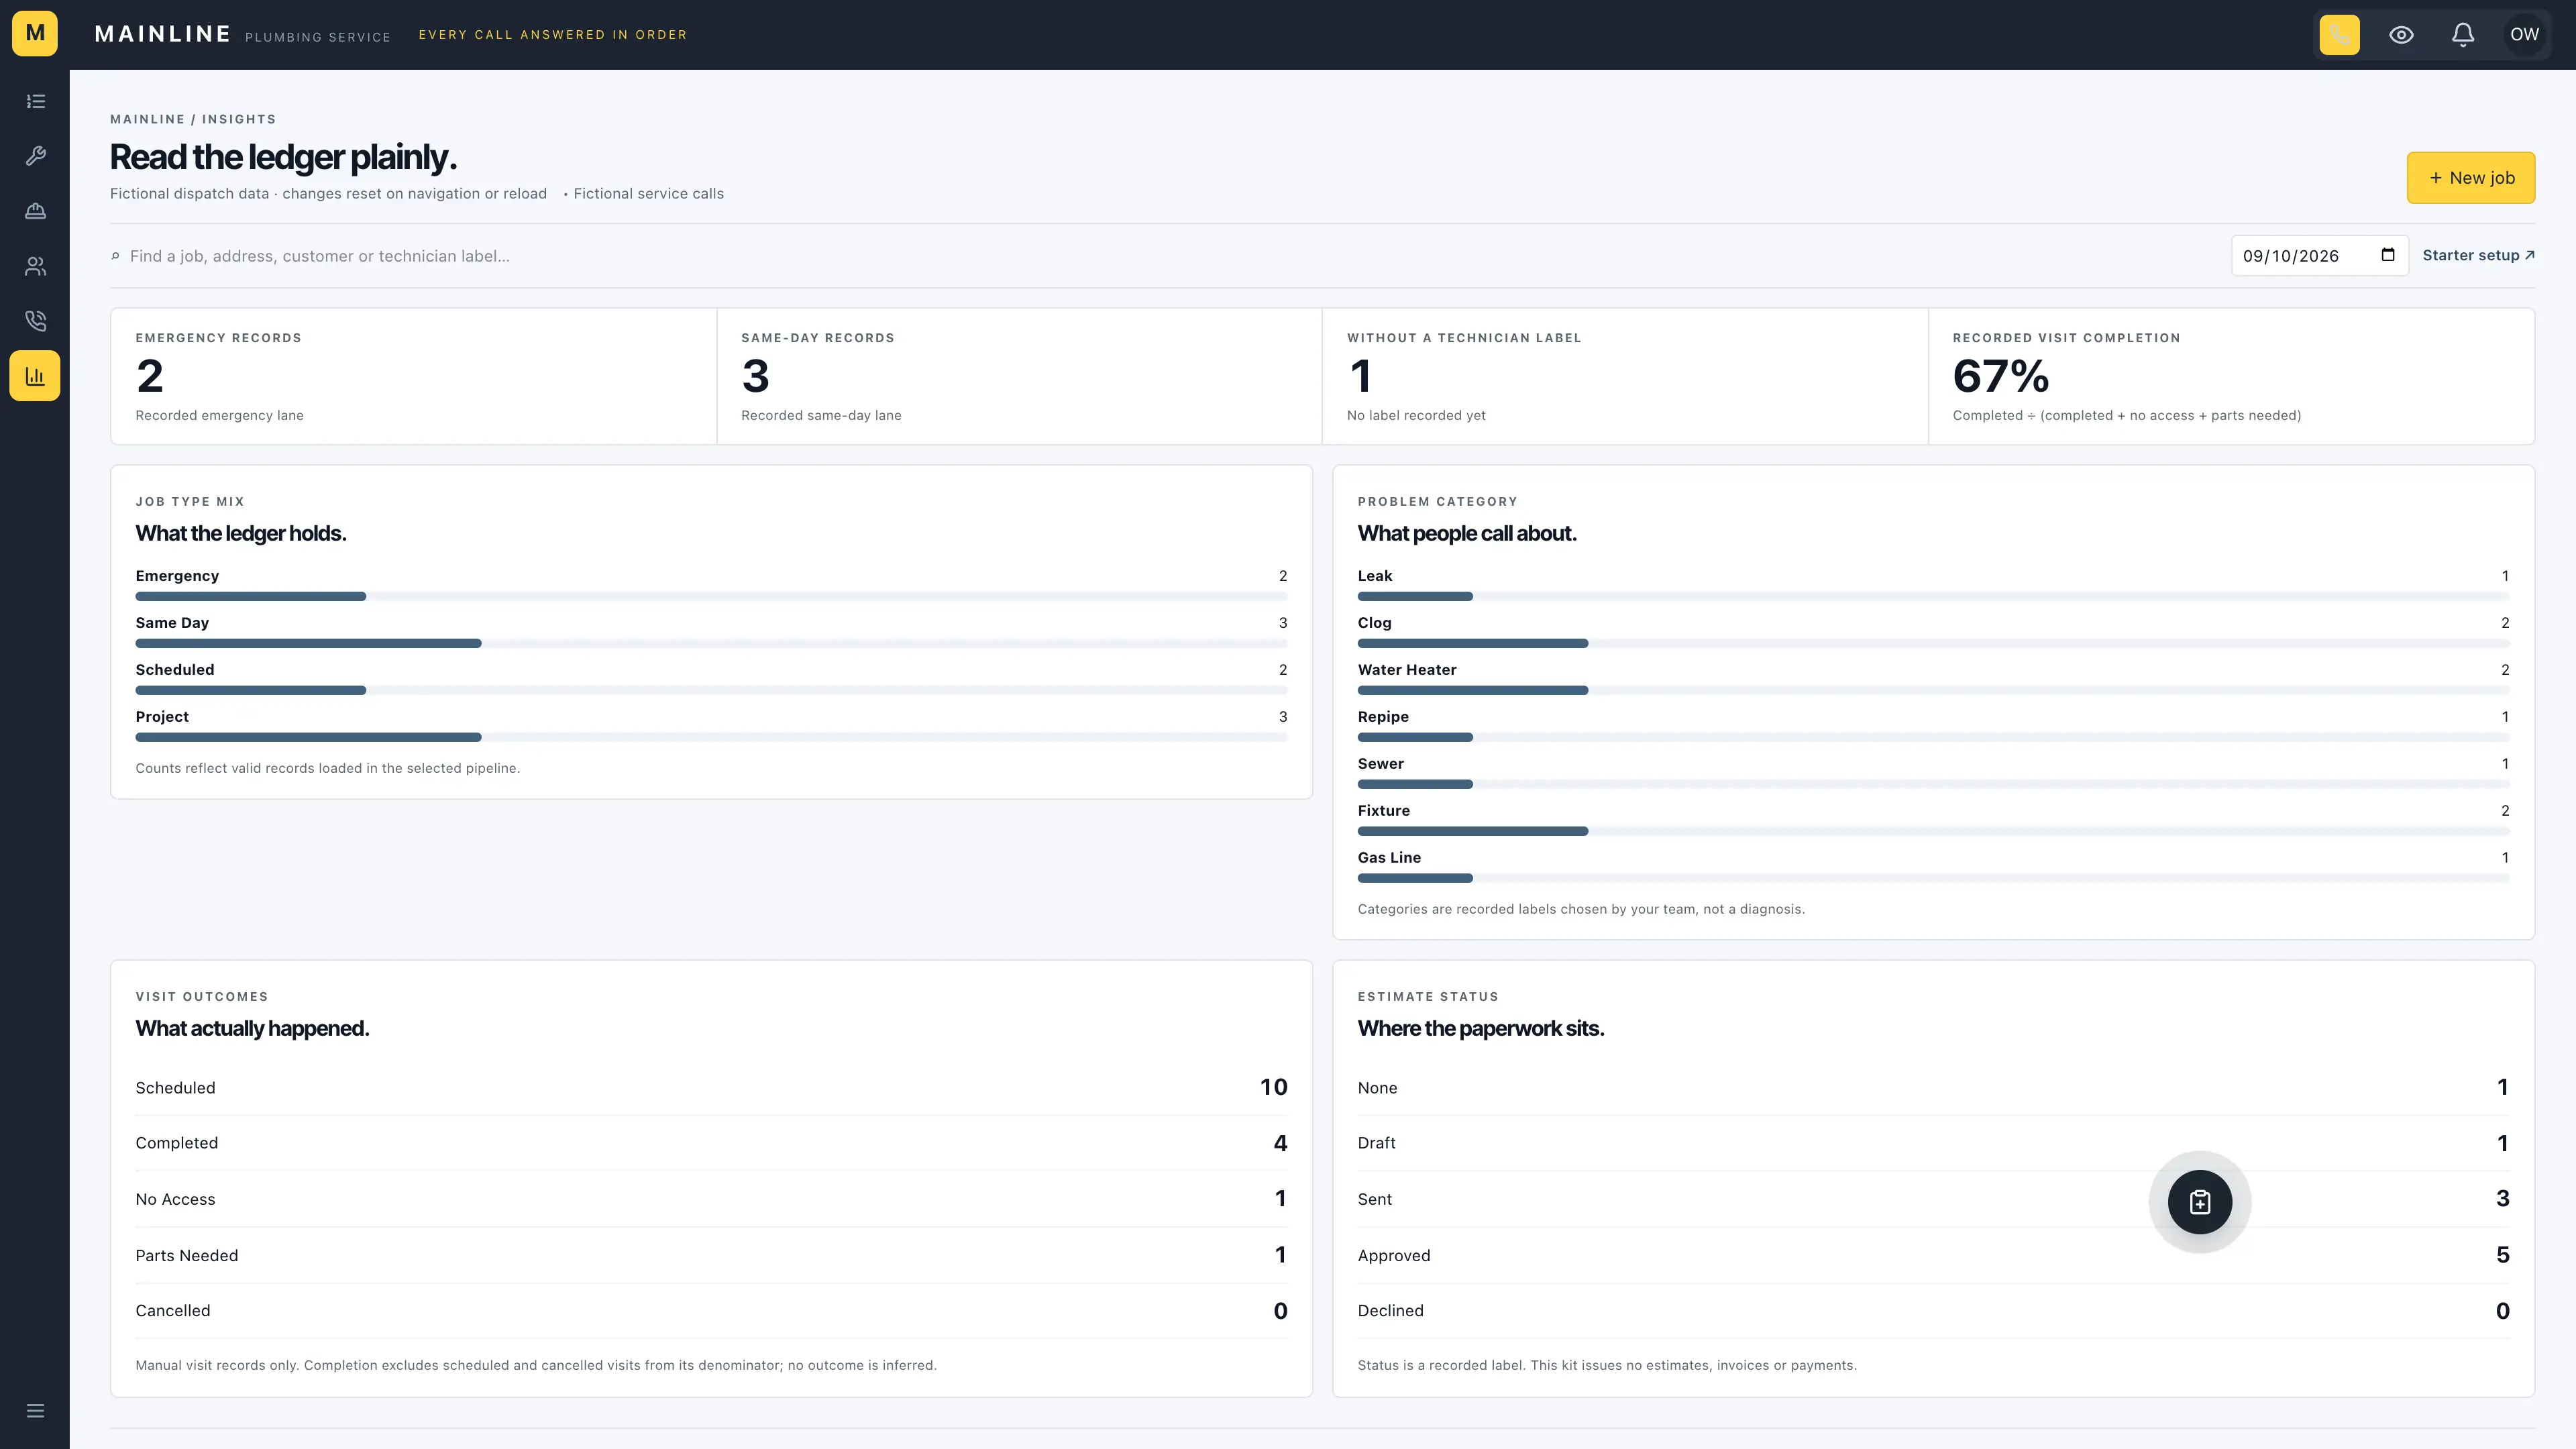Click the 09/10/2026 date field
The image size is (2576, 1449).
click(x=2319, y=255)
